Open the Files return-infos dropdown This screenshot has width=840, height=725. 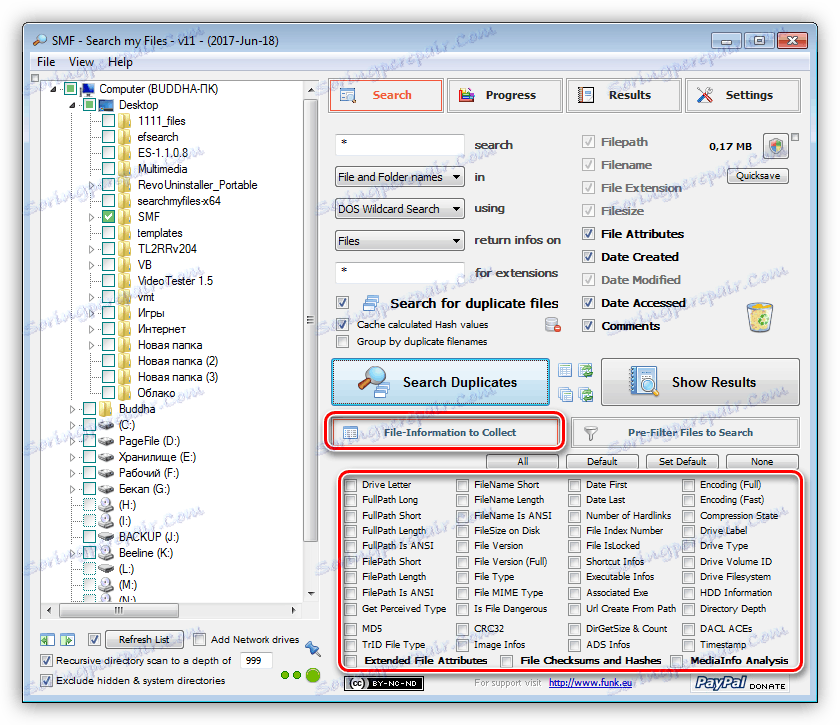click(400, 241)
